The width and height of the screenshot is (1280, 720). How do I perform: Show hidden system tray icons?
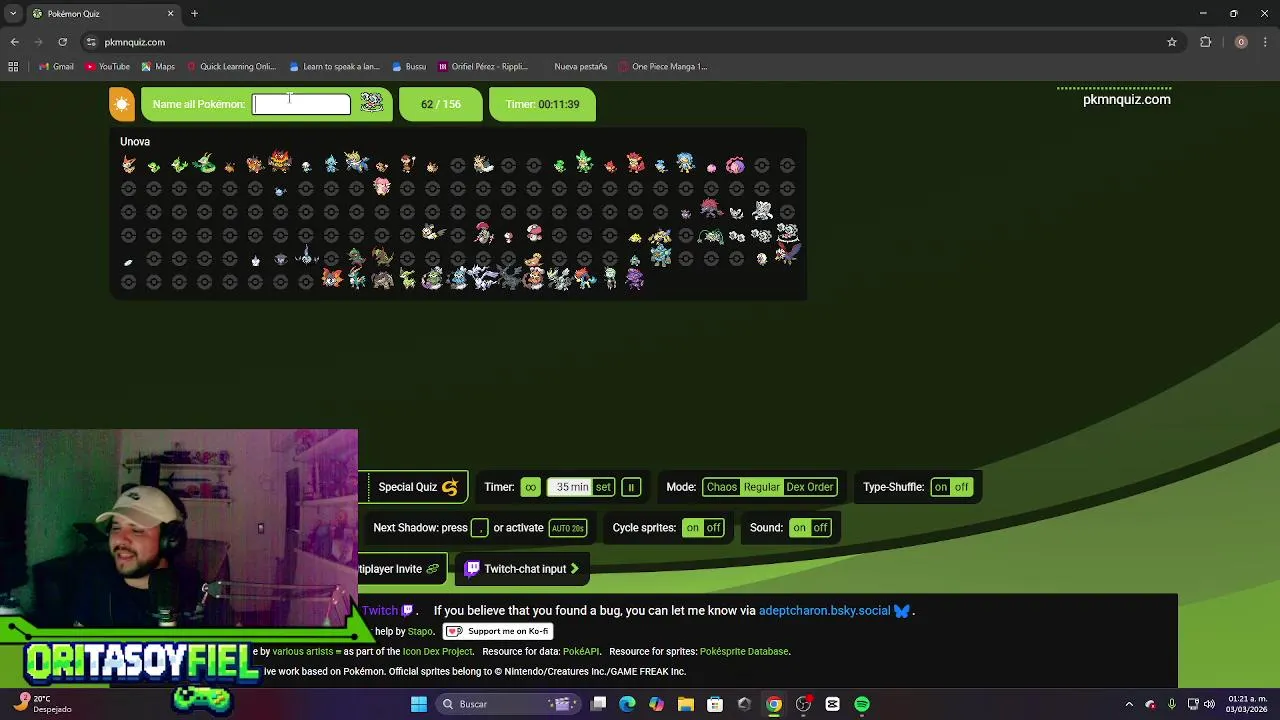click(x=1129, y=704)
